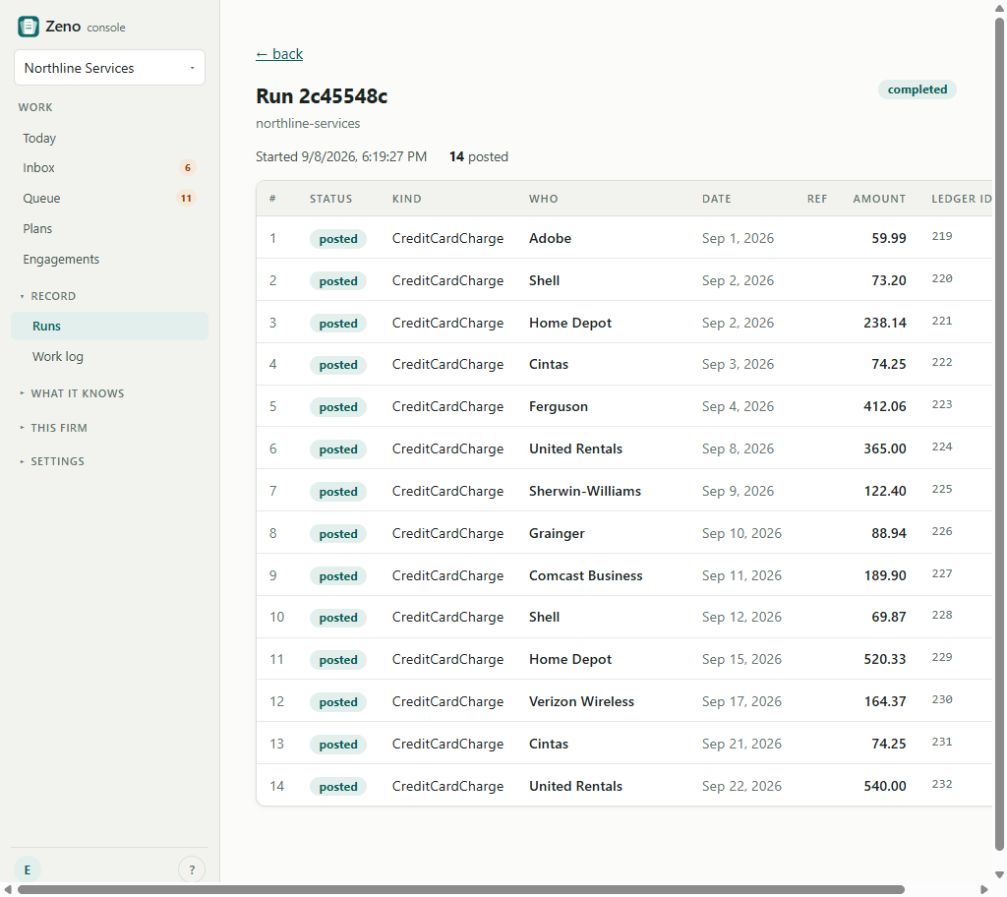The image size is (1007, 897).
Task: Click the scroll down arrow
Action: 999,875
